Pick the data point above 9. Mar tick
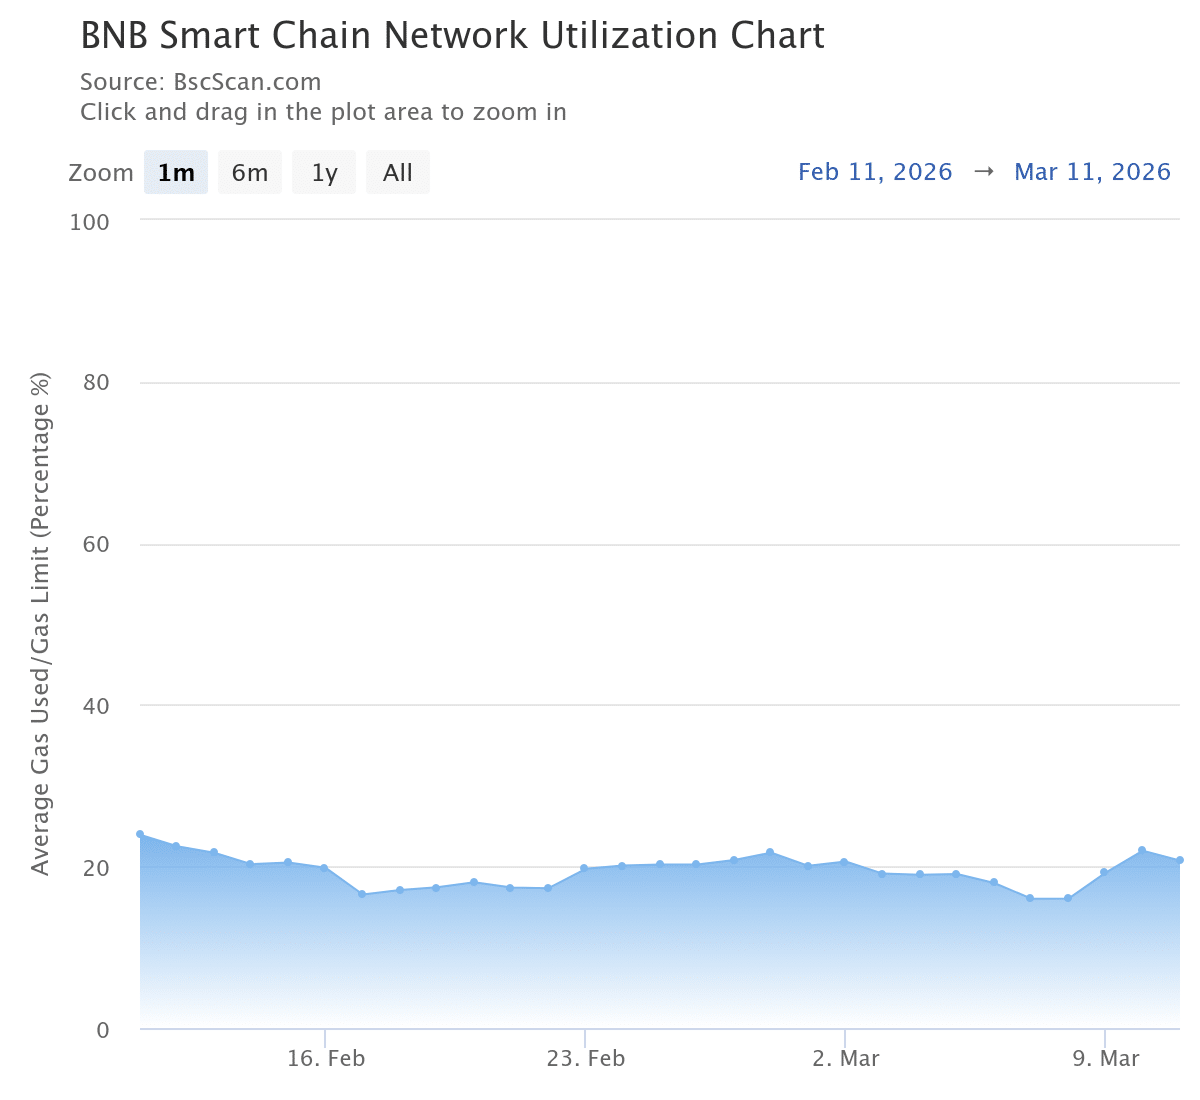 [x=1104, y=872]
